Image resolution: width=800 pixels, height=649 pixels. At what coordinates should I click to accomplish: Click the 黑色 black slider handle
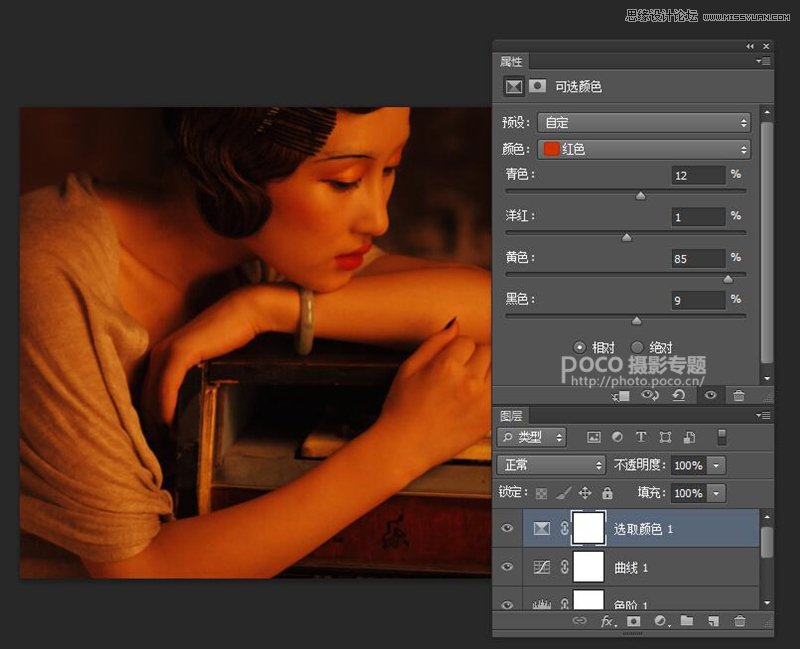636,320
